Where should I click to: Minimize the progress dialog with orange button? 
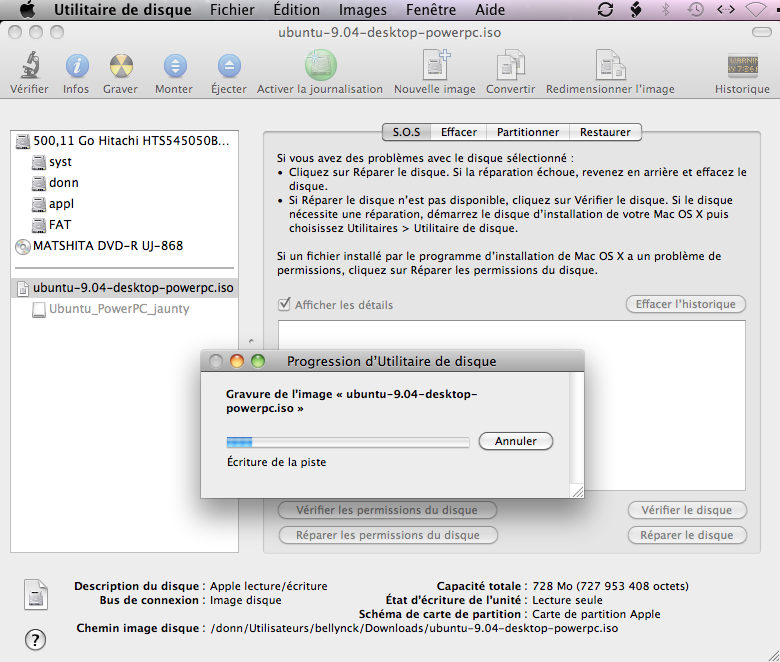click(237, 361)
